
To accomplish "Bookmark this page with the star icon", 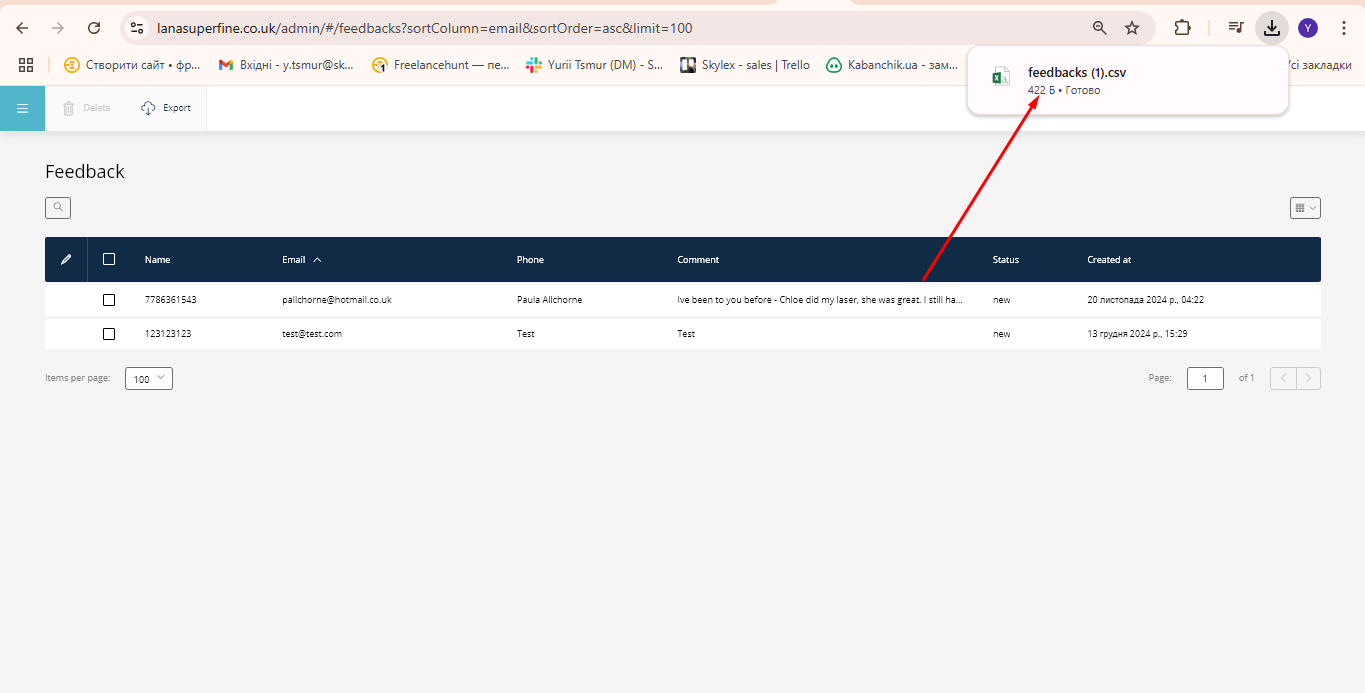I will click(1132, 28).
